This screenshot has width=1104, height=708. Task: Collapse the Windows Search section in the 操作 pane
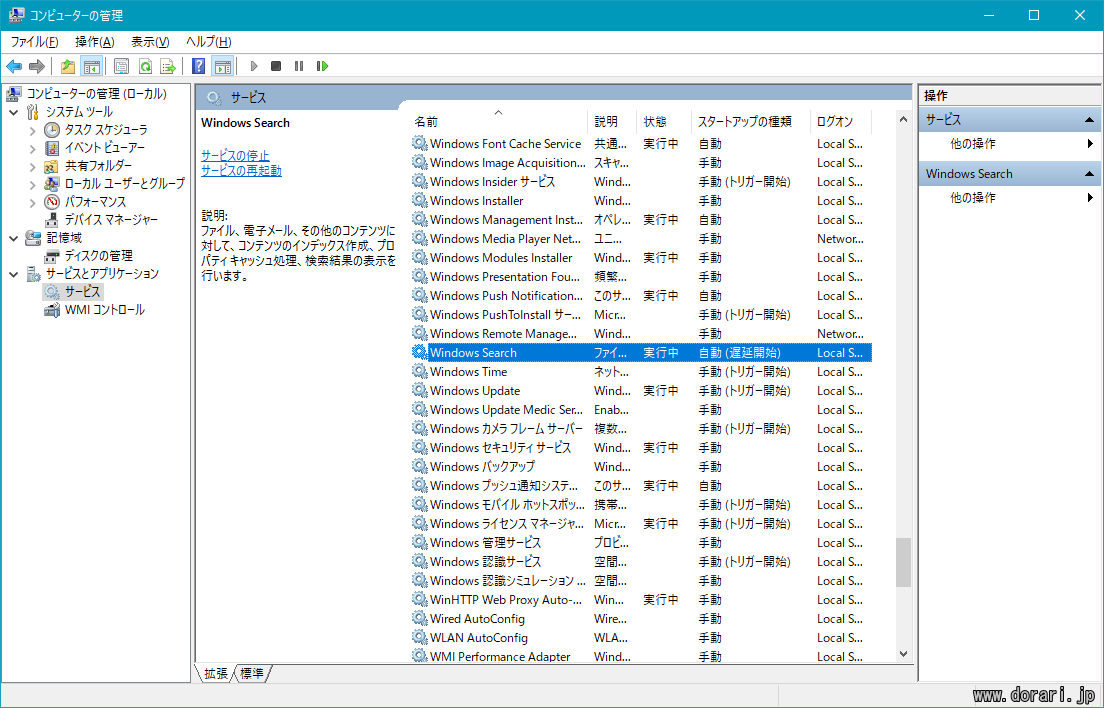(1089, 174)
